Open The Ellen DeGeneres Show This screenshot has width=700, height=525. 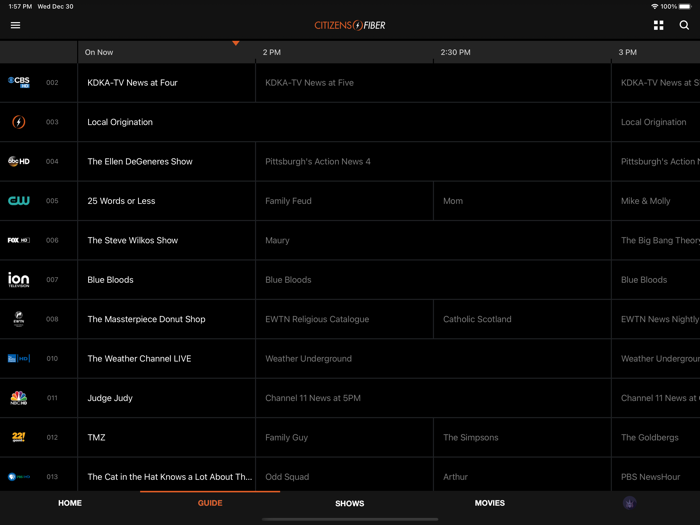tap(167, 161)
